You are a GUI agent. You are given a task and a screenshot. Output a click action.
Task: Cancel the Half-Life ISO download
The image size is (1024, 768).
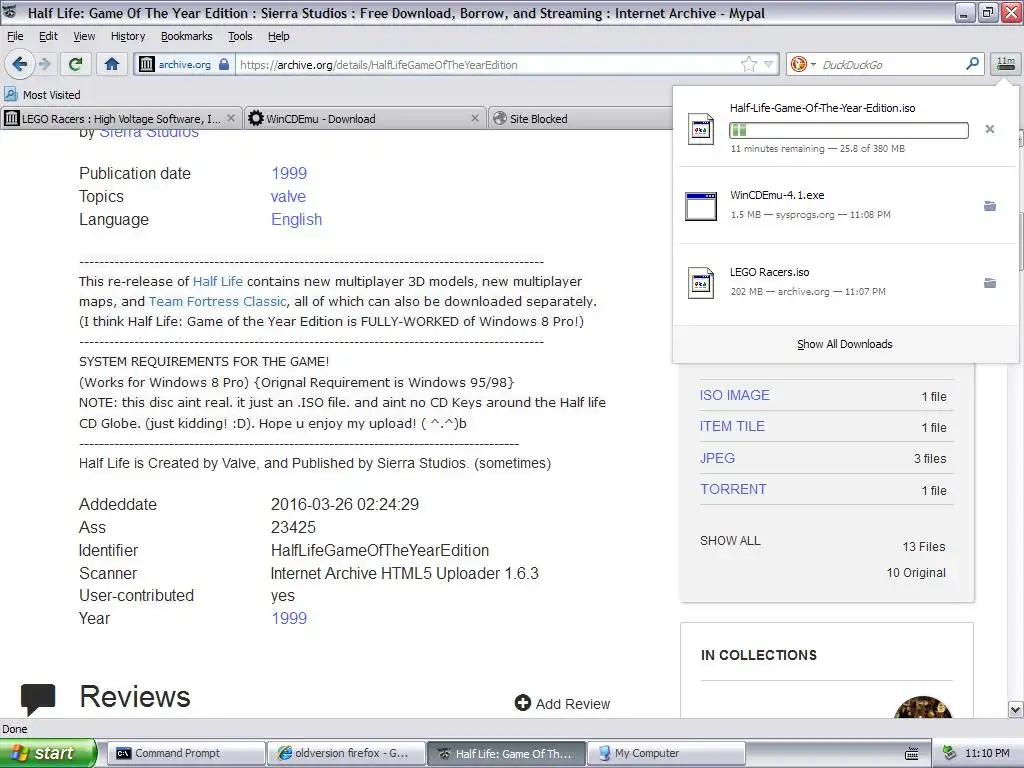(989, 129)
